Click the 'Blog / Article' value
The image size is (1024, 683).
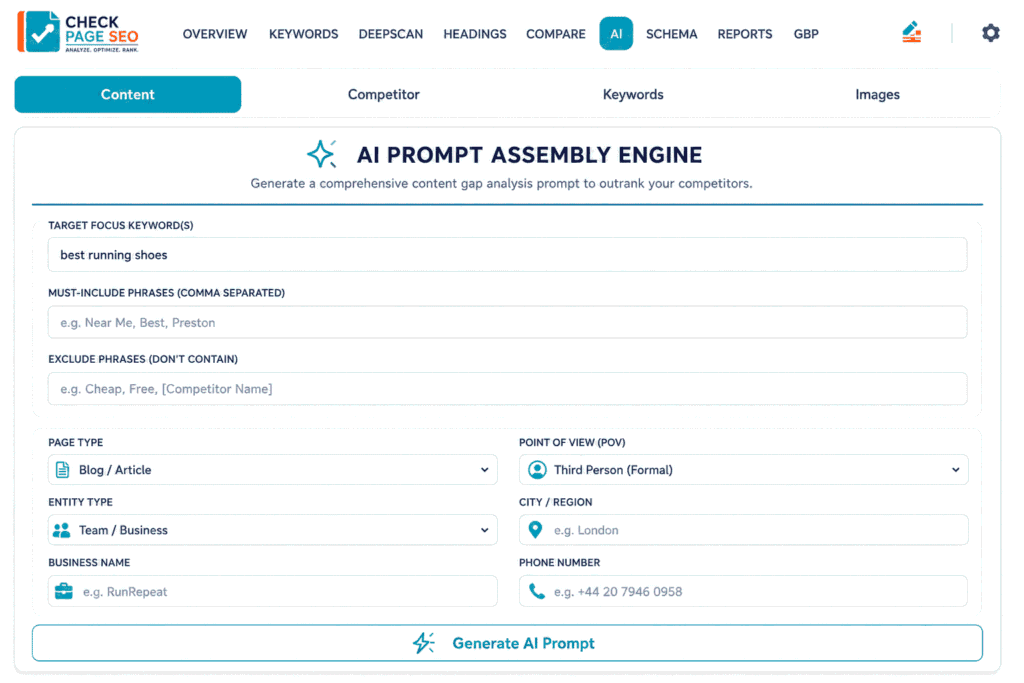point(115,470)
